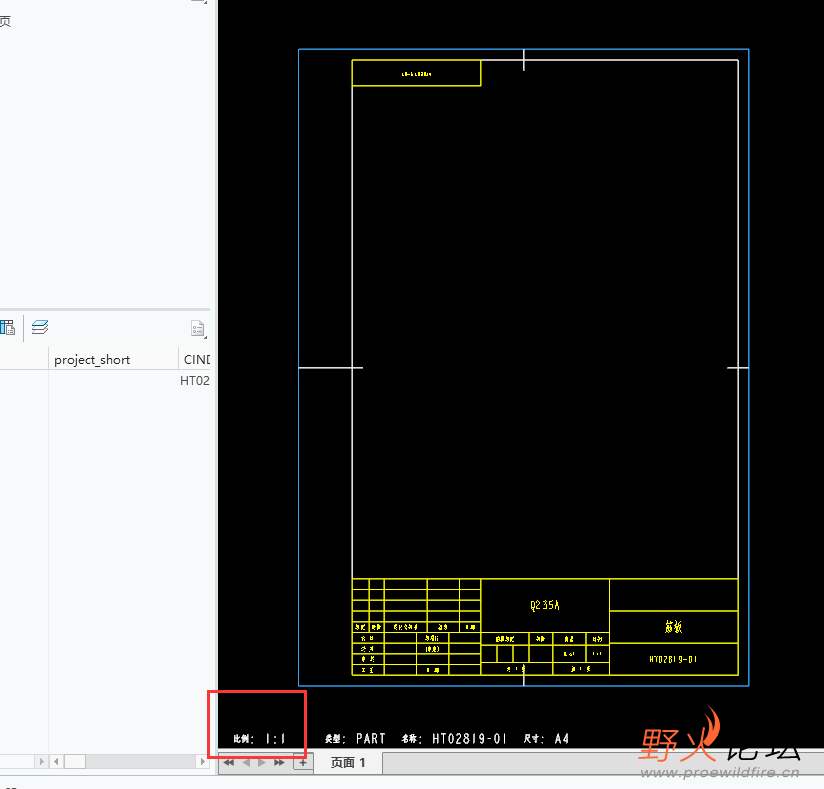Viewport: 824px width, 789px height.
Task: Select the yellow note box atop the sheet
Action: pos(416,73)
